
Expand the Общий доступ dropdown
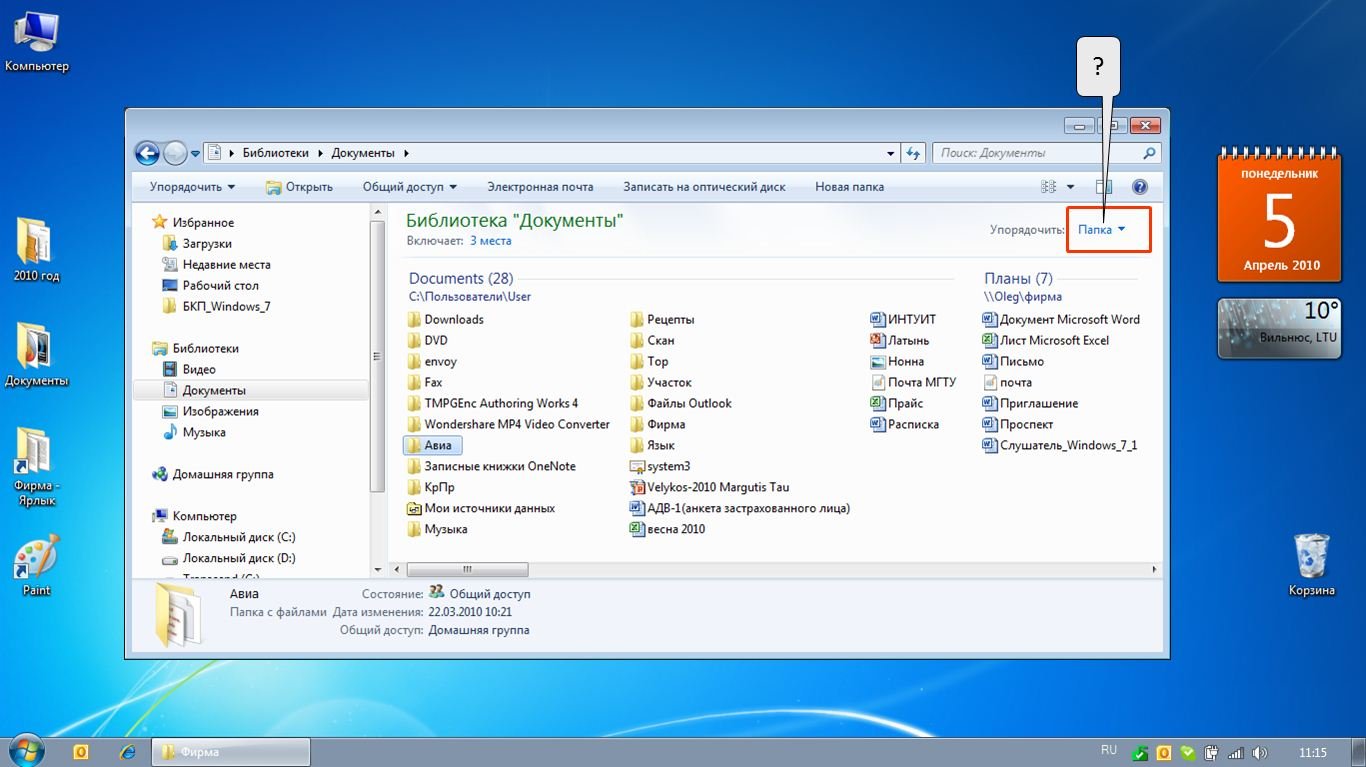tap(409, 187)
